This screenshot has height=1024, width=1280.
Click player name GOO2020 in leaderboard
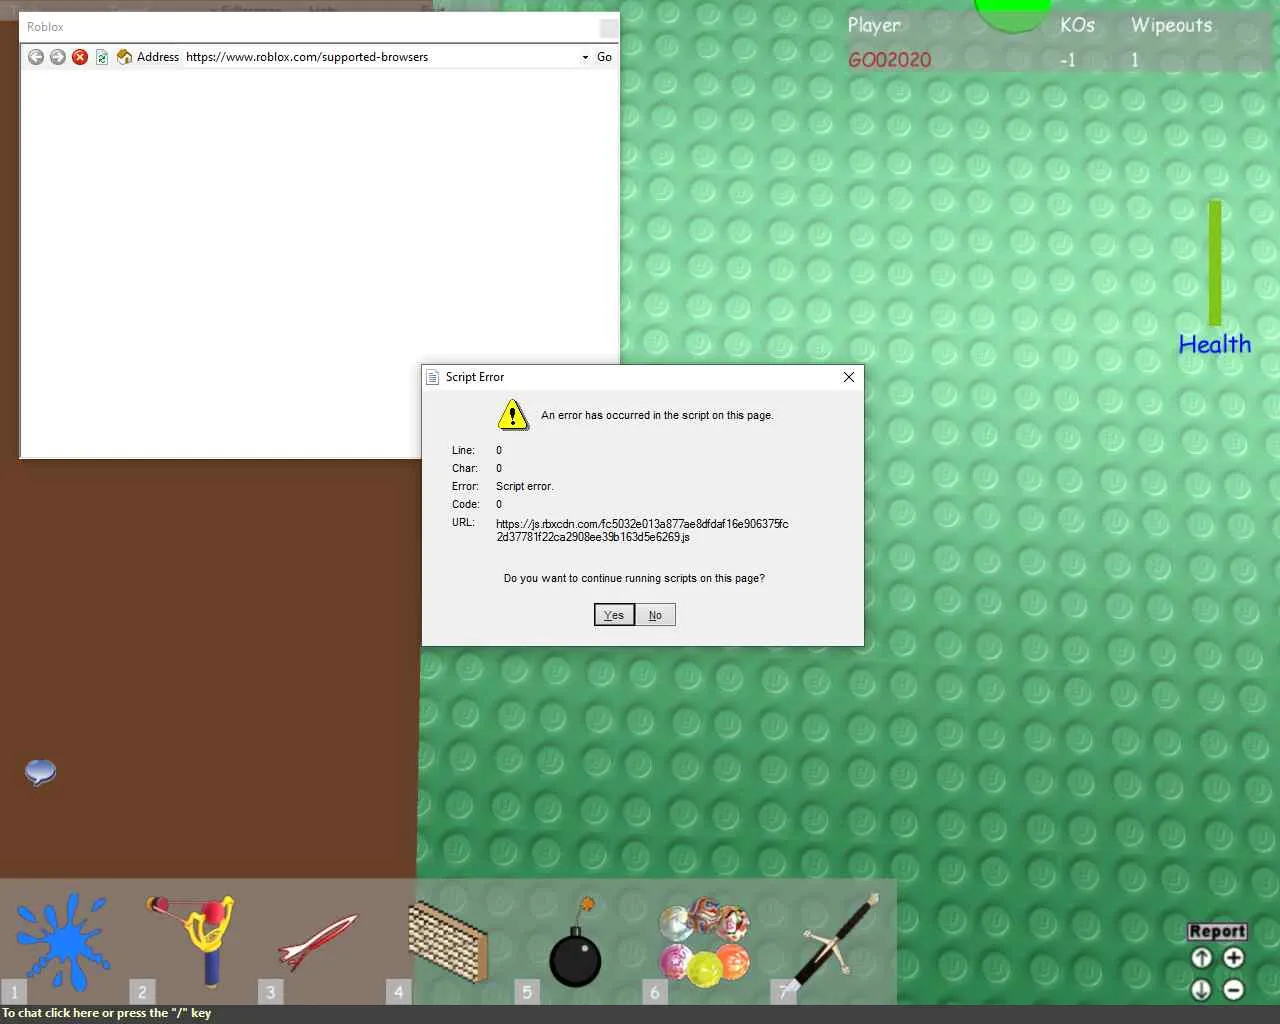889,60
